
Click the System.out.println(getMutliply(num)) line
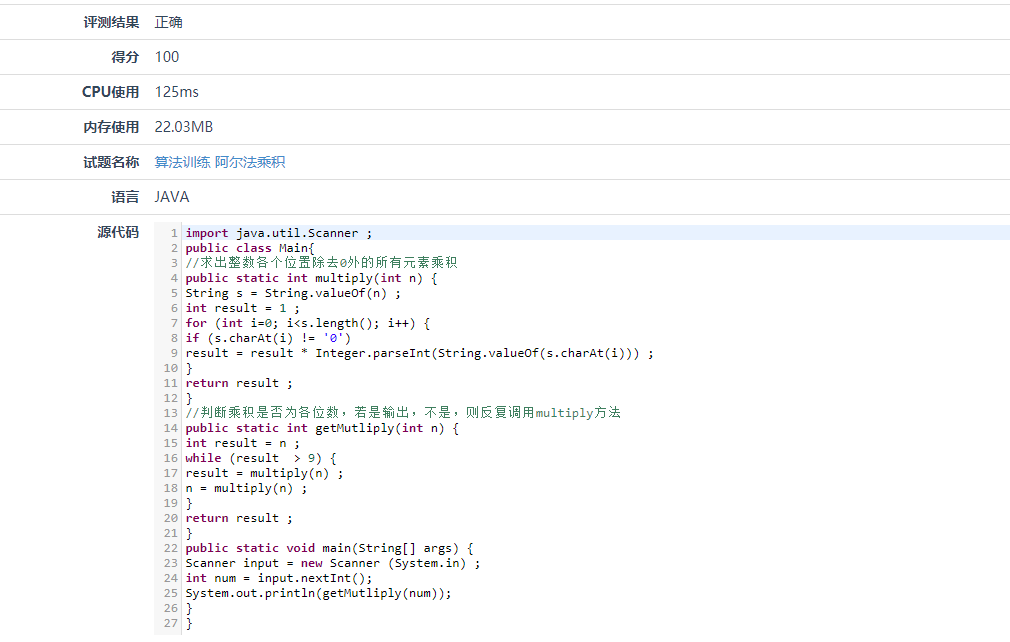click(319, 593)
